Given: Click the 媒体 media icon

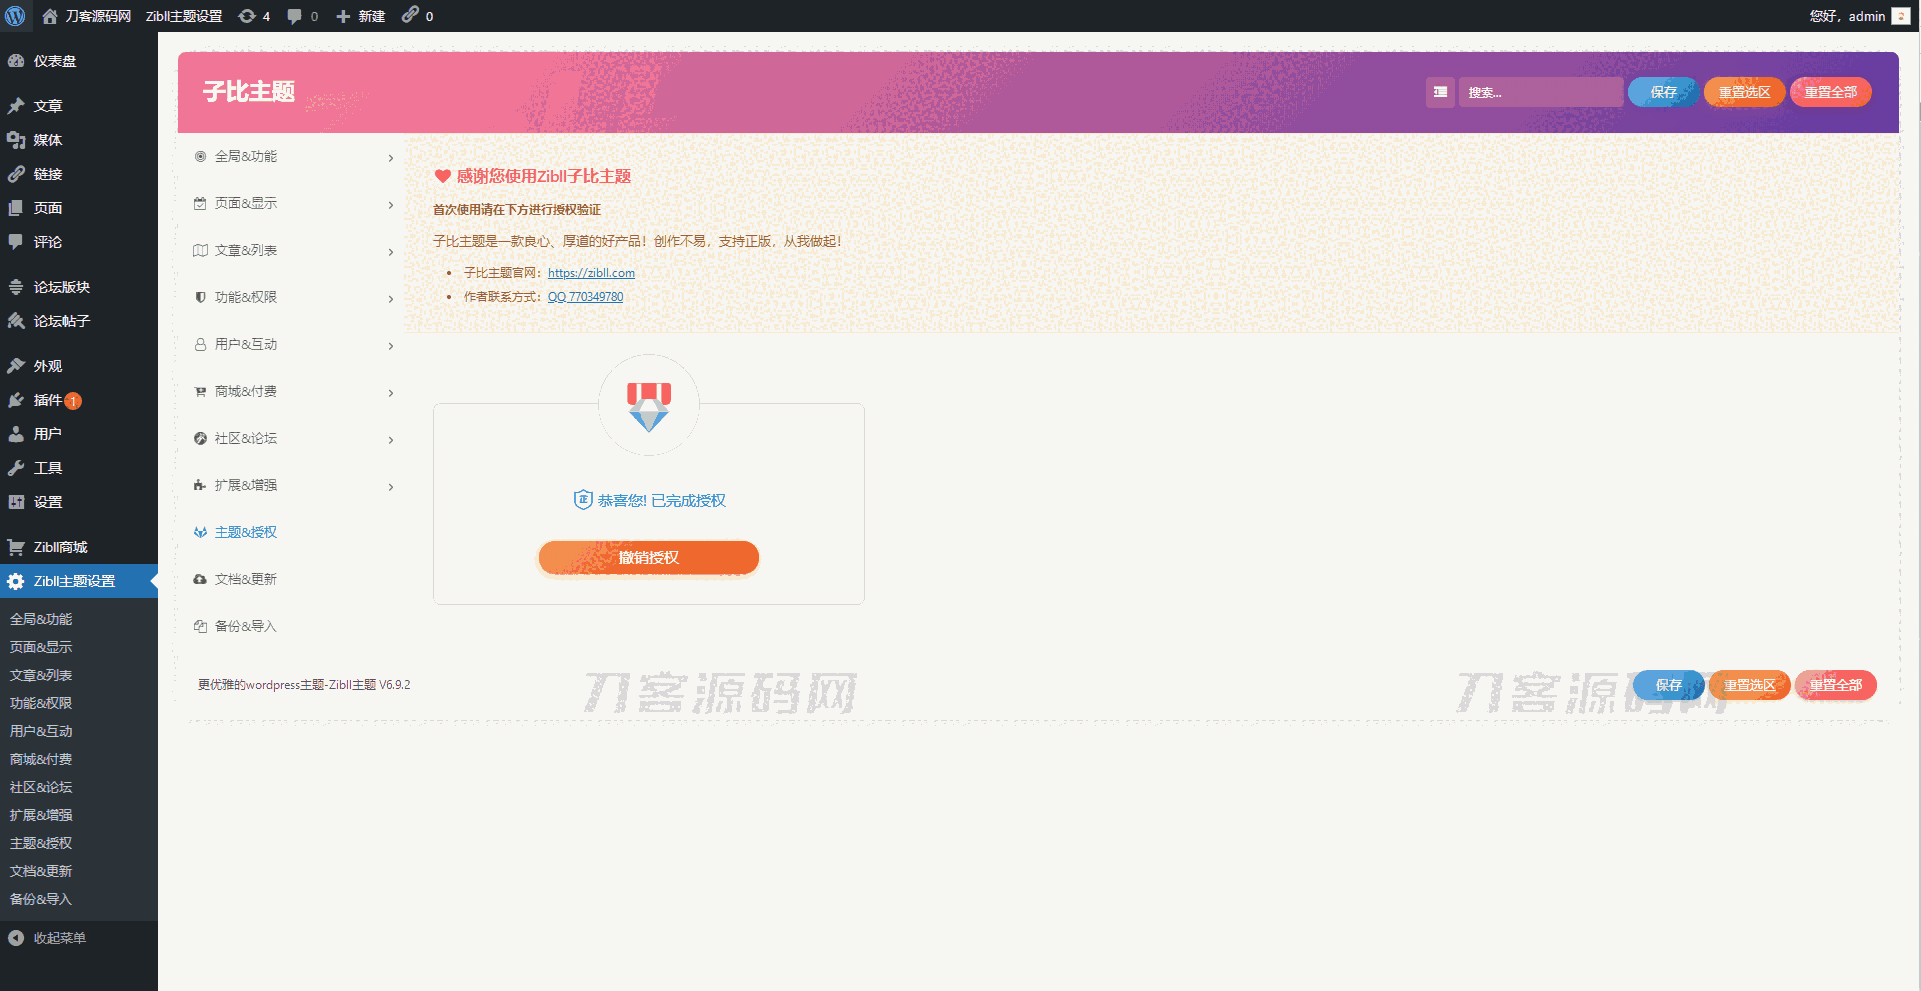Looking at the screenshot, I should (x=16, y=140).
